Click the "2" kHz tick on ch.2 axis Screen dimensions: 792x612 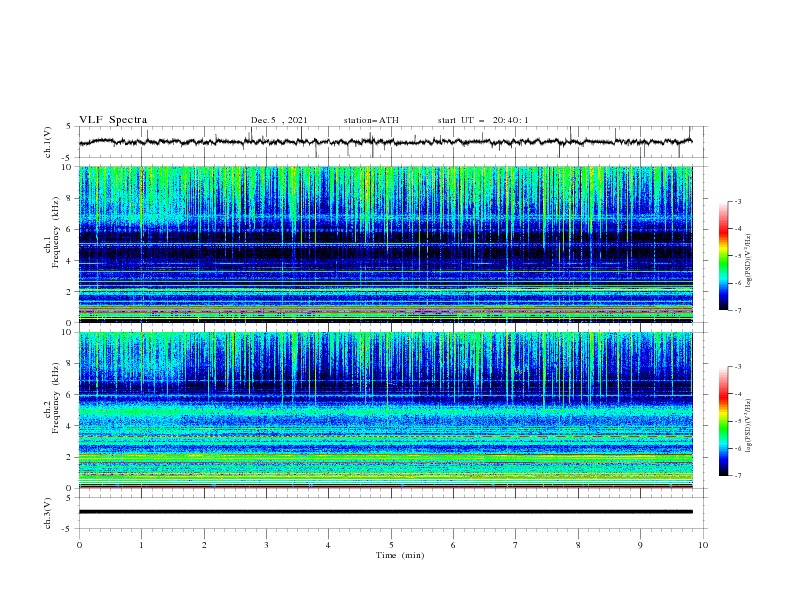coord(70,457)
